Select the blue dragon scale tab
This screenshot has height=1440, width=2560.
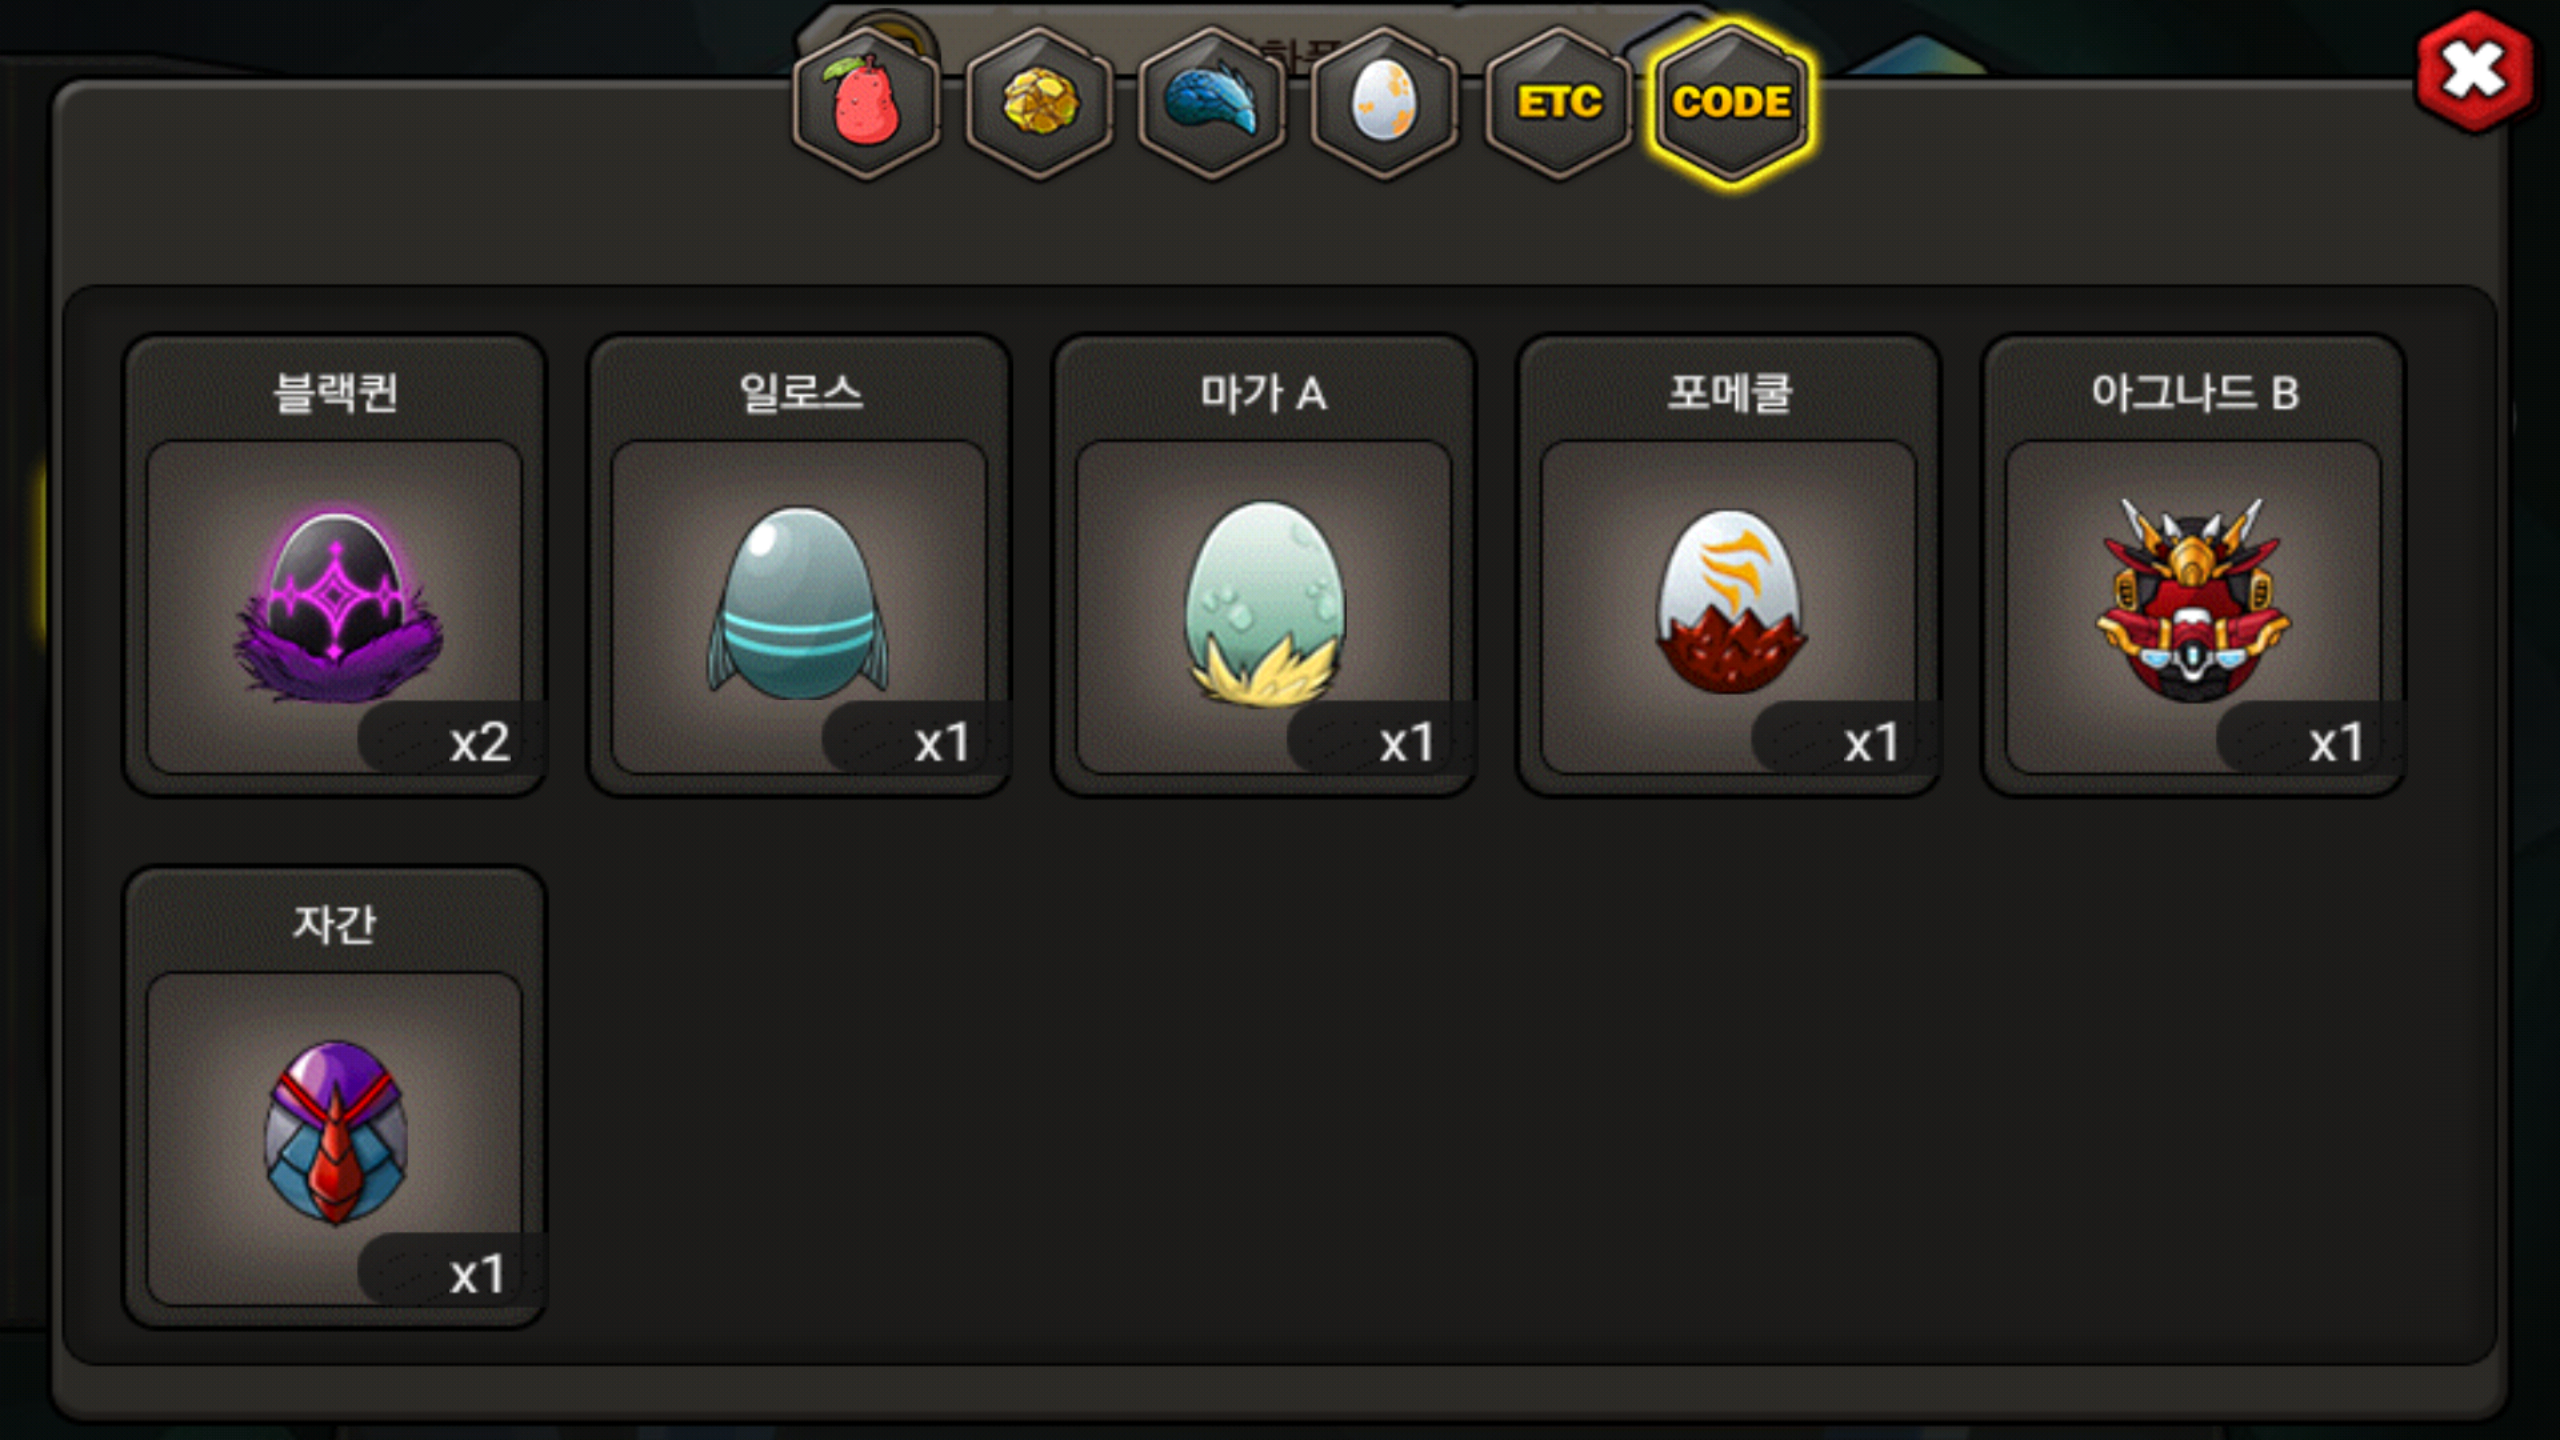pos(1212,104)
